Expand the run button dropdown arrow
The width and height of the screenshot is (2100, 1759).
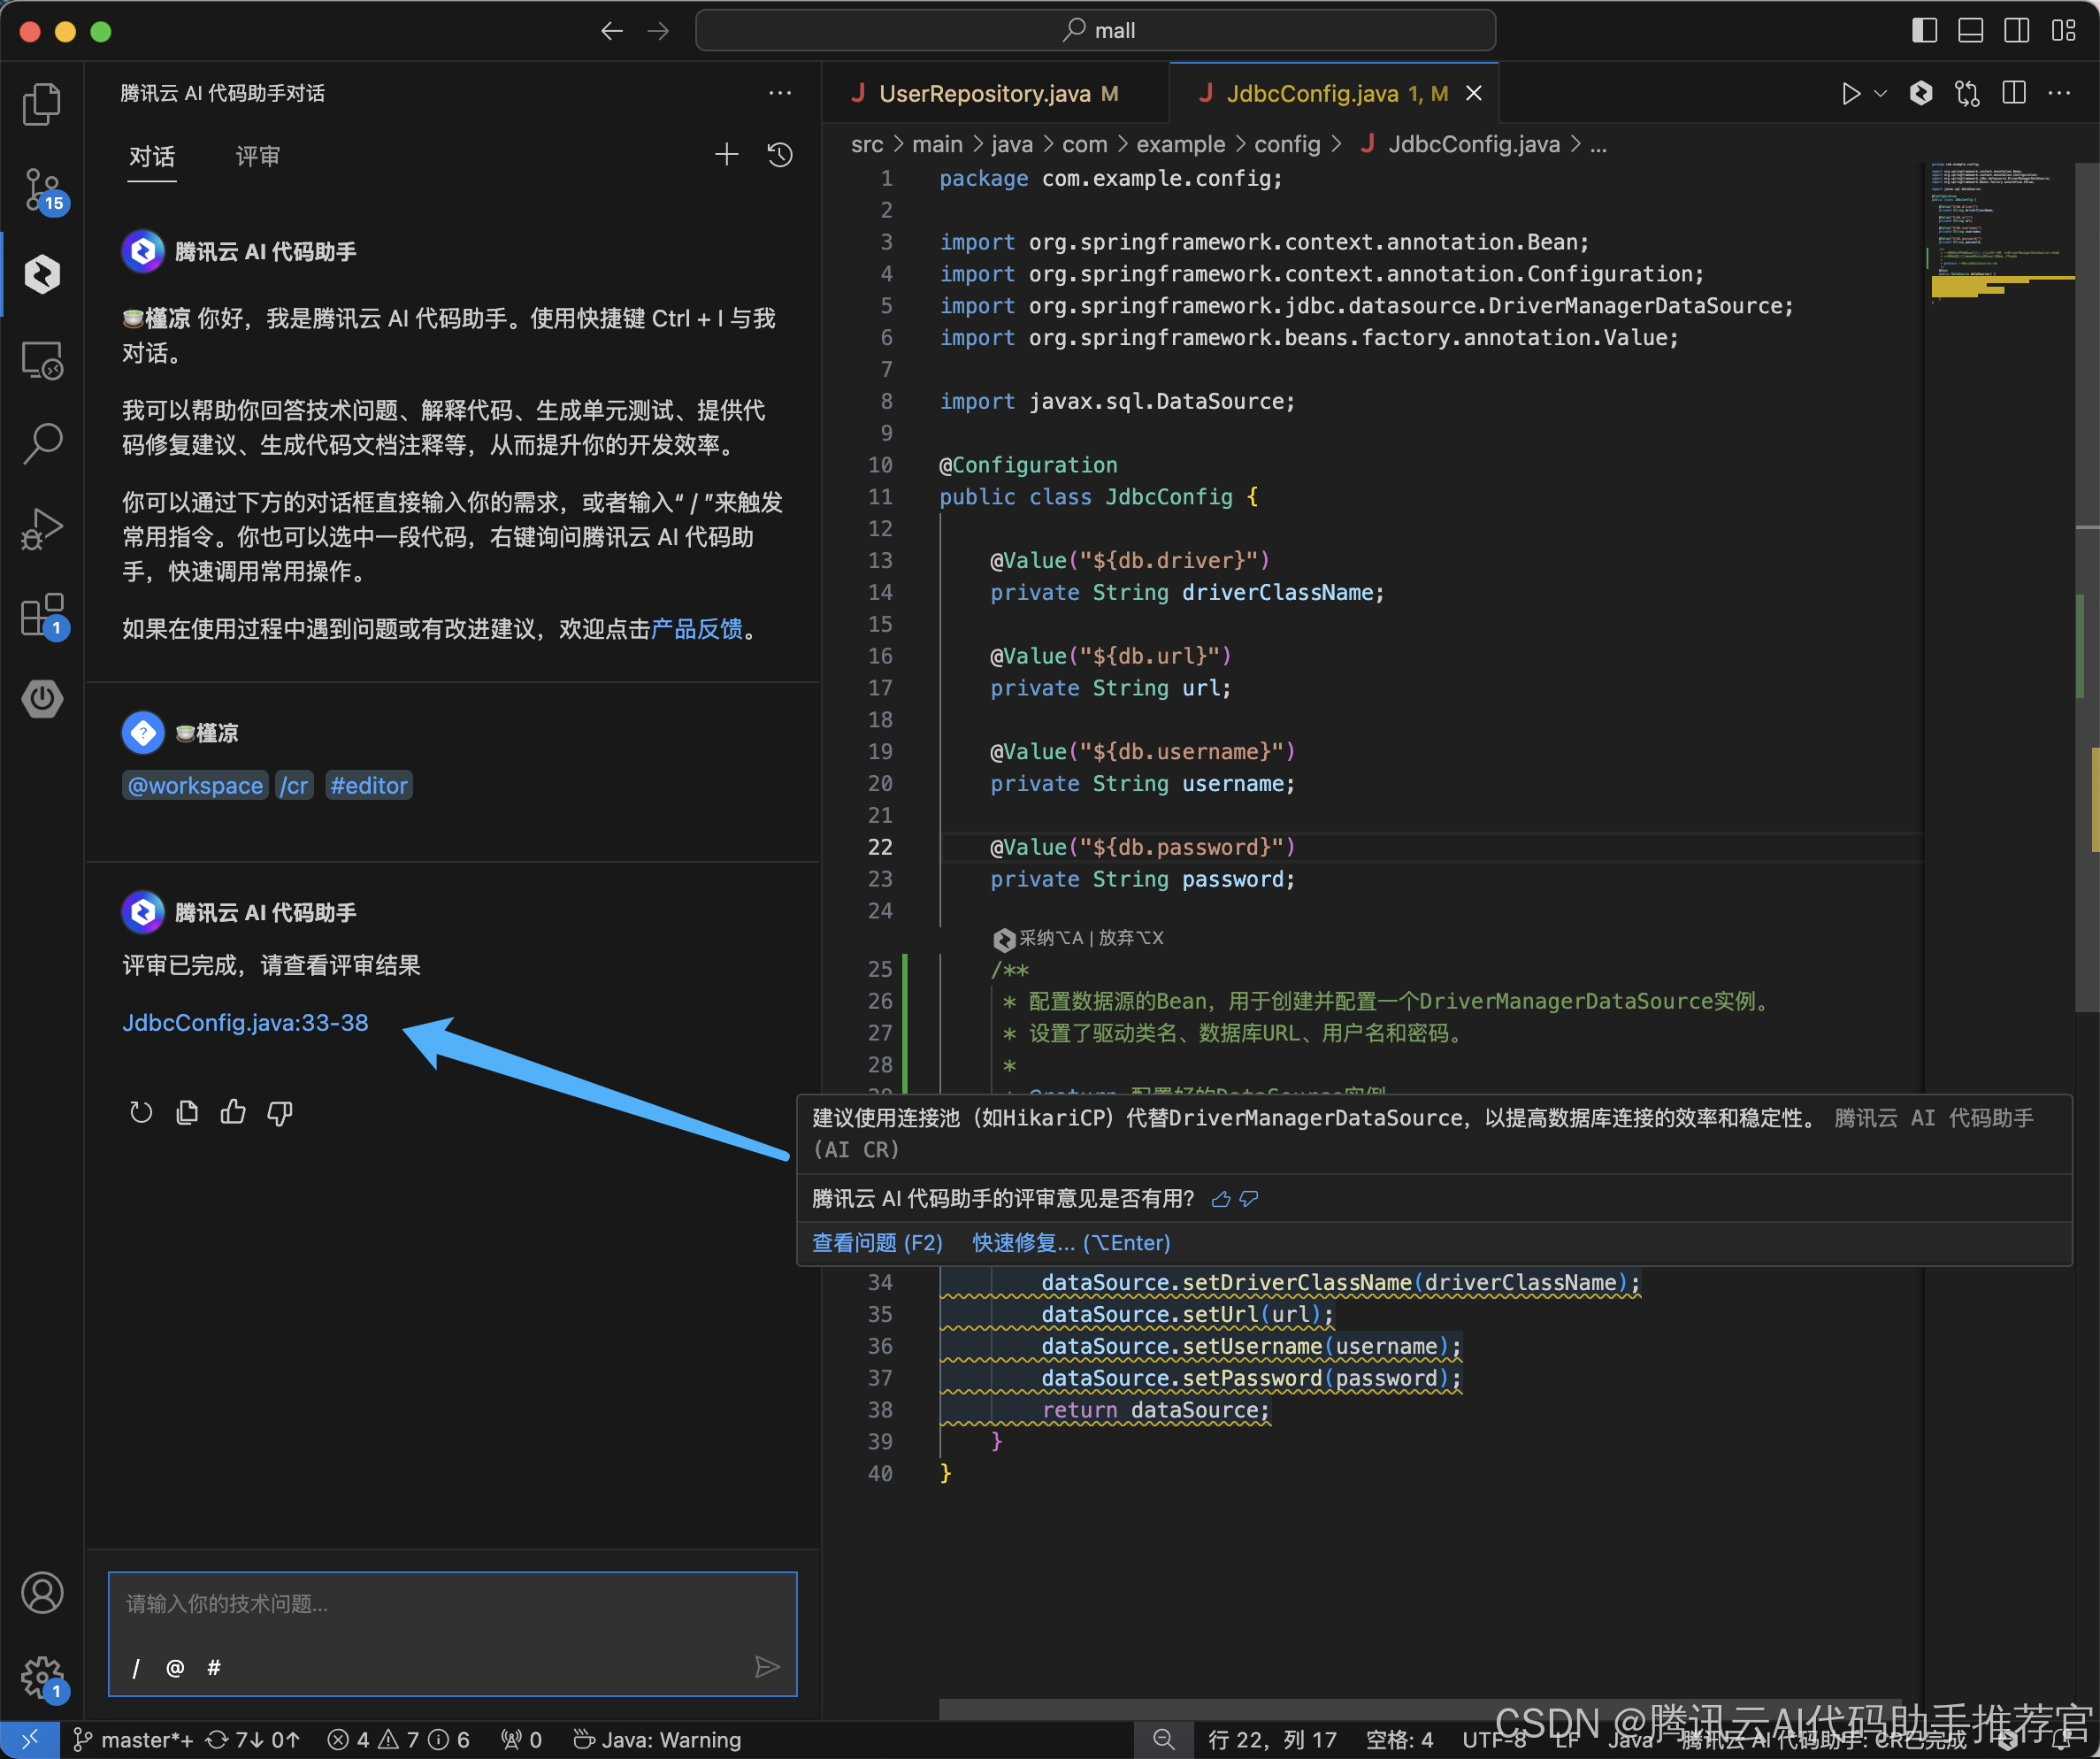click(1881, 94)
